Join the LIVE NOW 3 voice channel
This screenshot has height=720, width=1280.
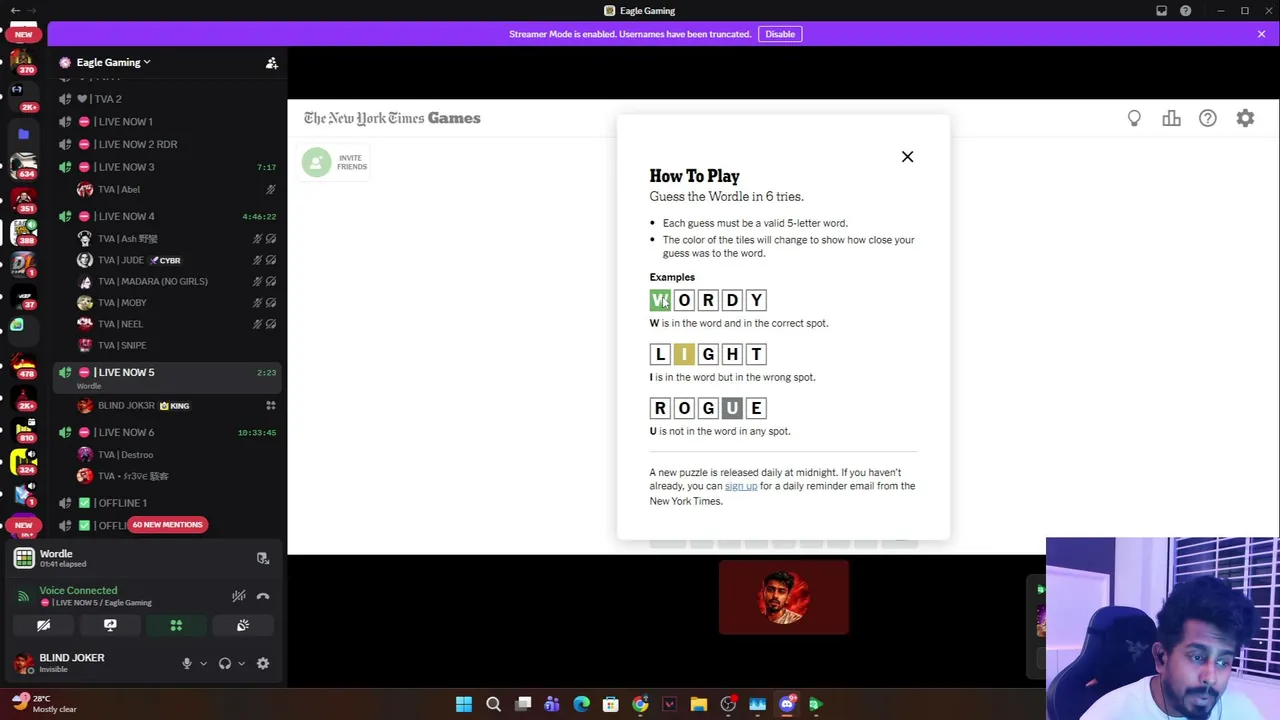coord(166,167)
